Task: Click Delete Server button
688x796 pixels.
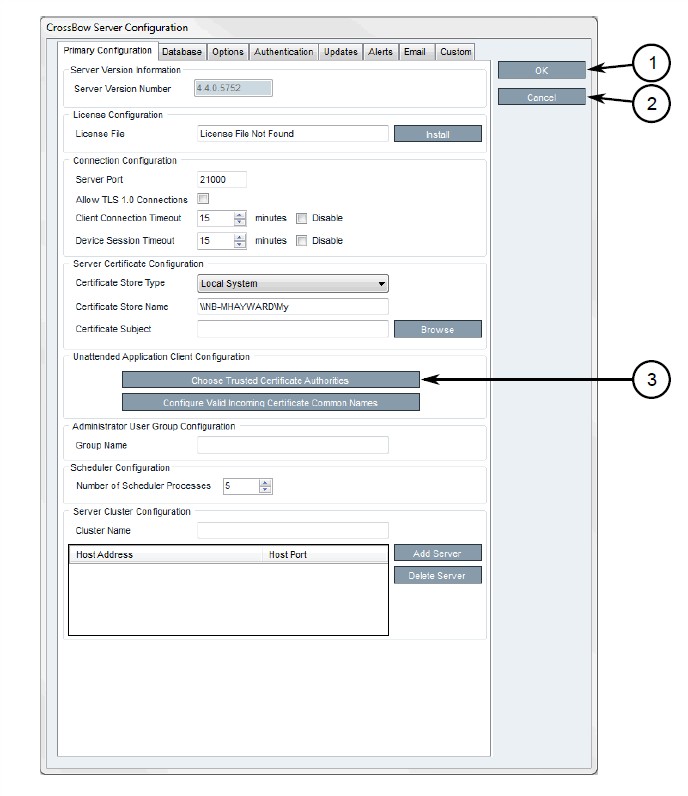Action: point(438,575)
